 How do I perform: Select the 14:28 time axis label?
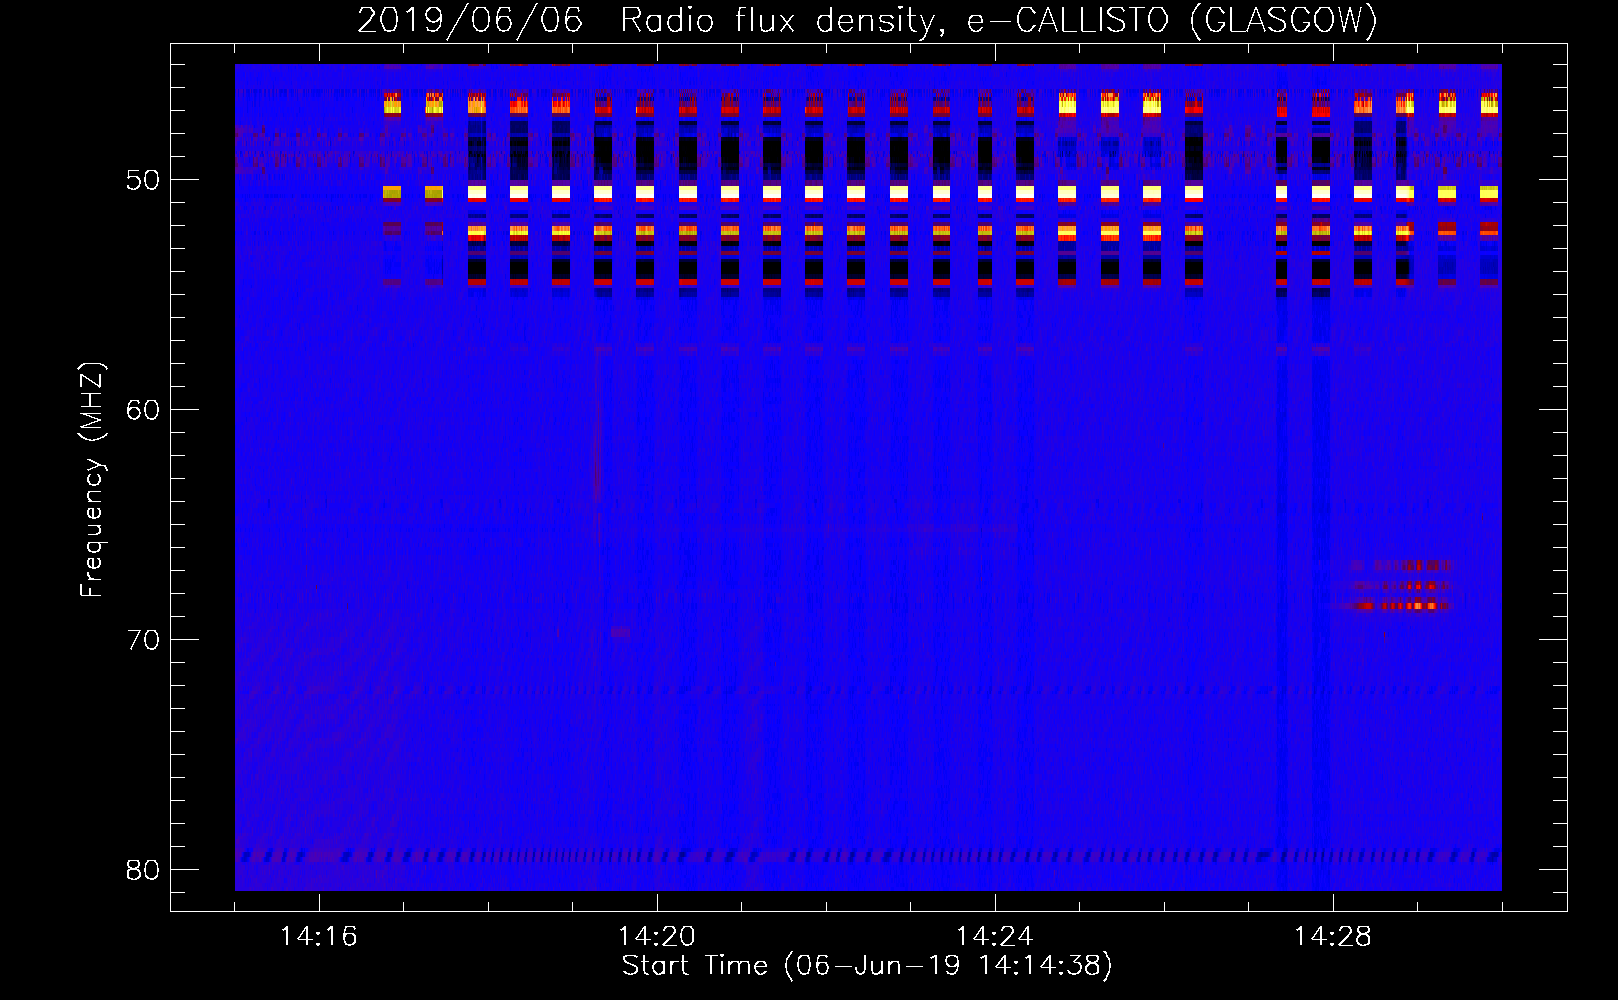click(1333, 936)
